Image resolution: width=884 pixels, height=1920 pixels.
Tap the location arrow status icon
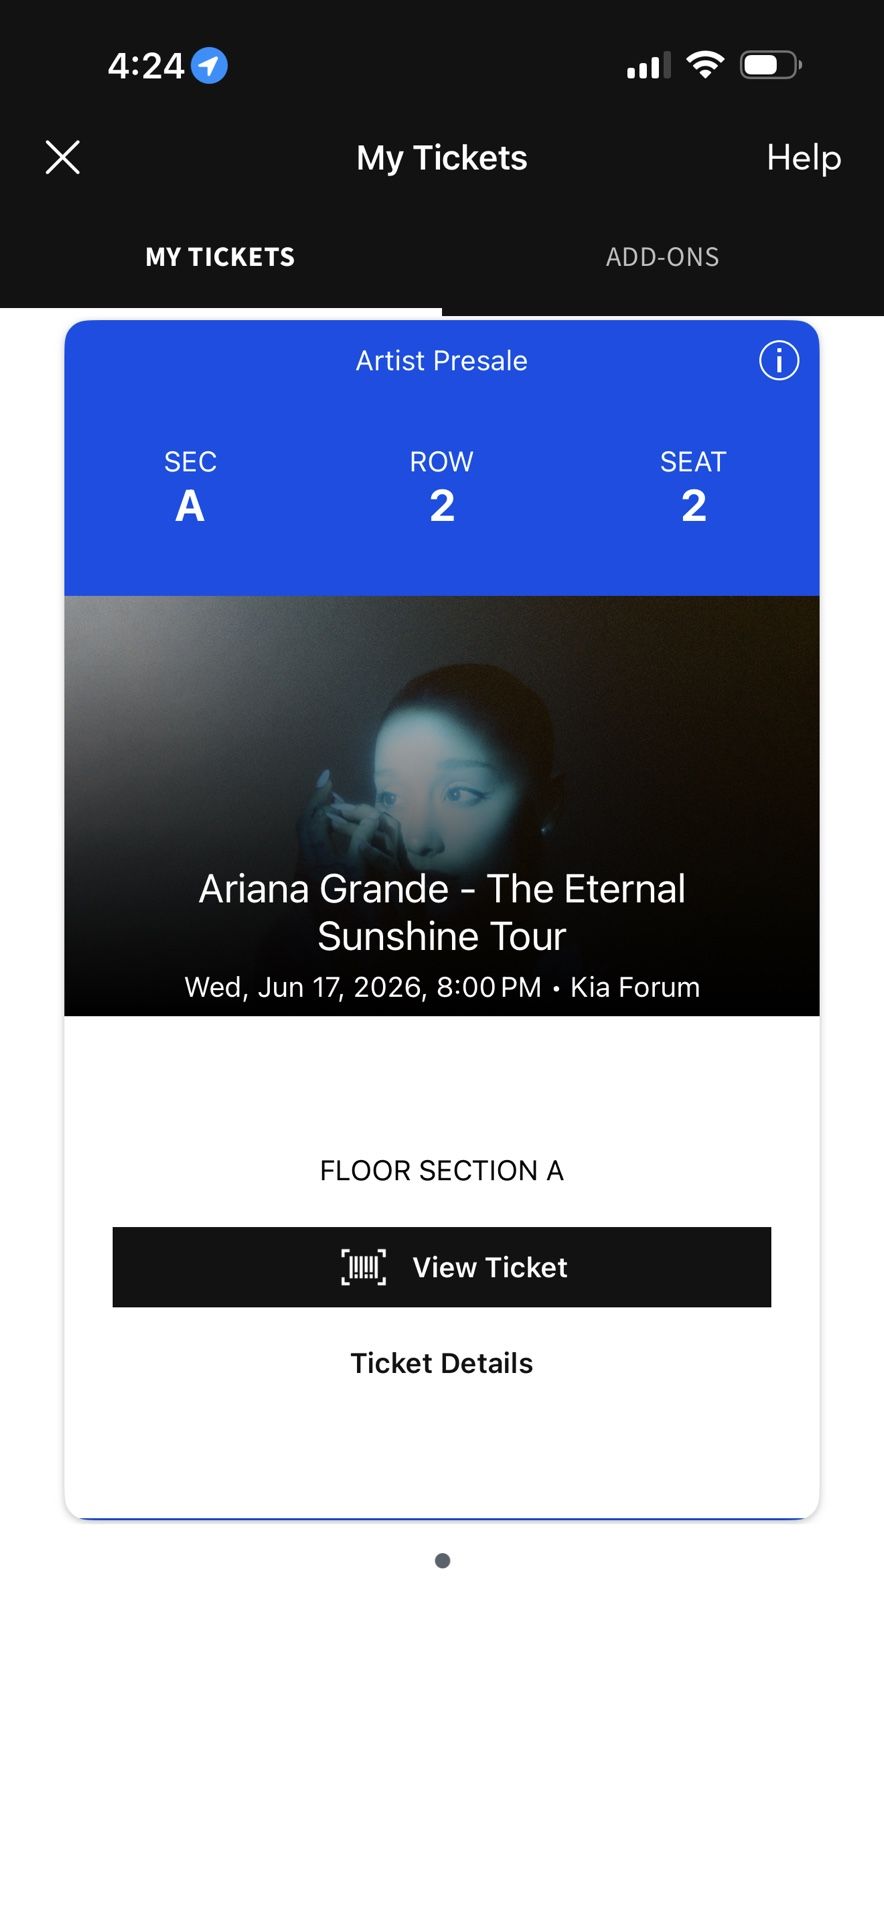click(x=209, y=66)
